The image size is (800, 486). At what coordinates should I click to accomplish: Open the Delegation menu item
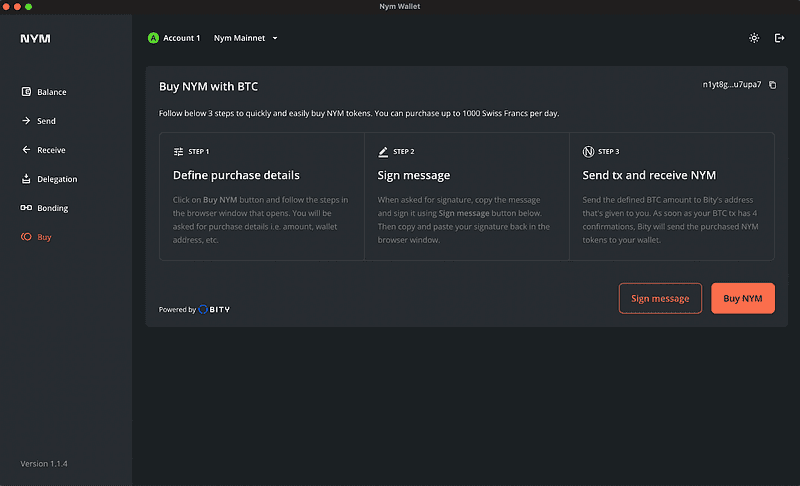57,179
